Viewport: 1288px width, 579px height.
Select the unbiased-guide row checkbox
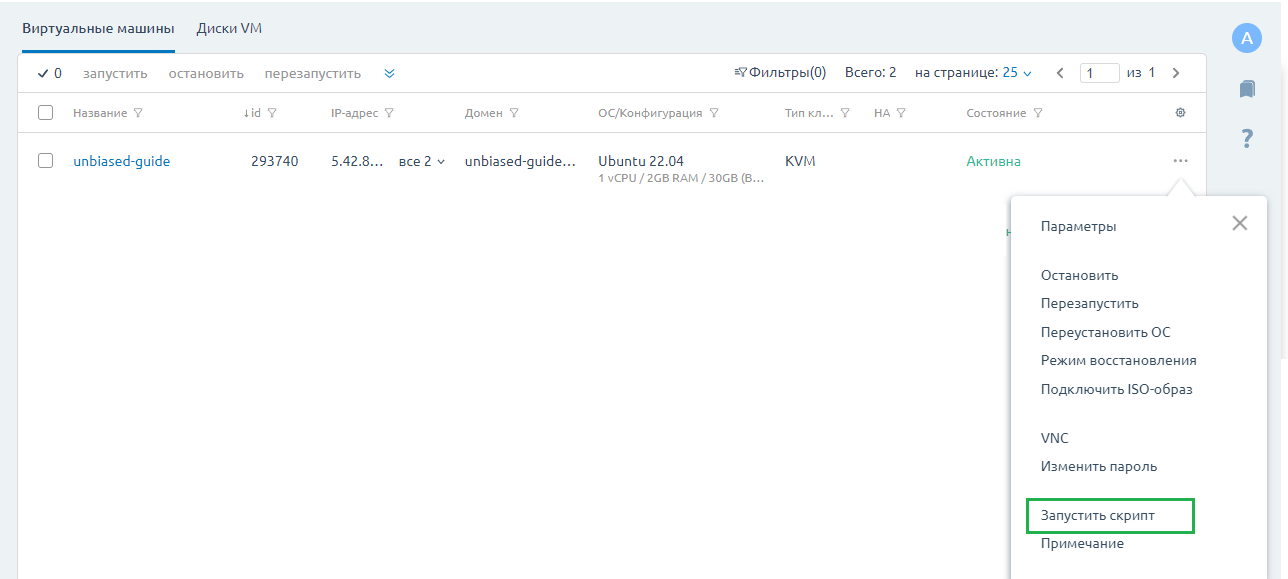[x=45, y=161]
